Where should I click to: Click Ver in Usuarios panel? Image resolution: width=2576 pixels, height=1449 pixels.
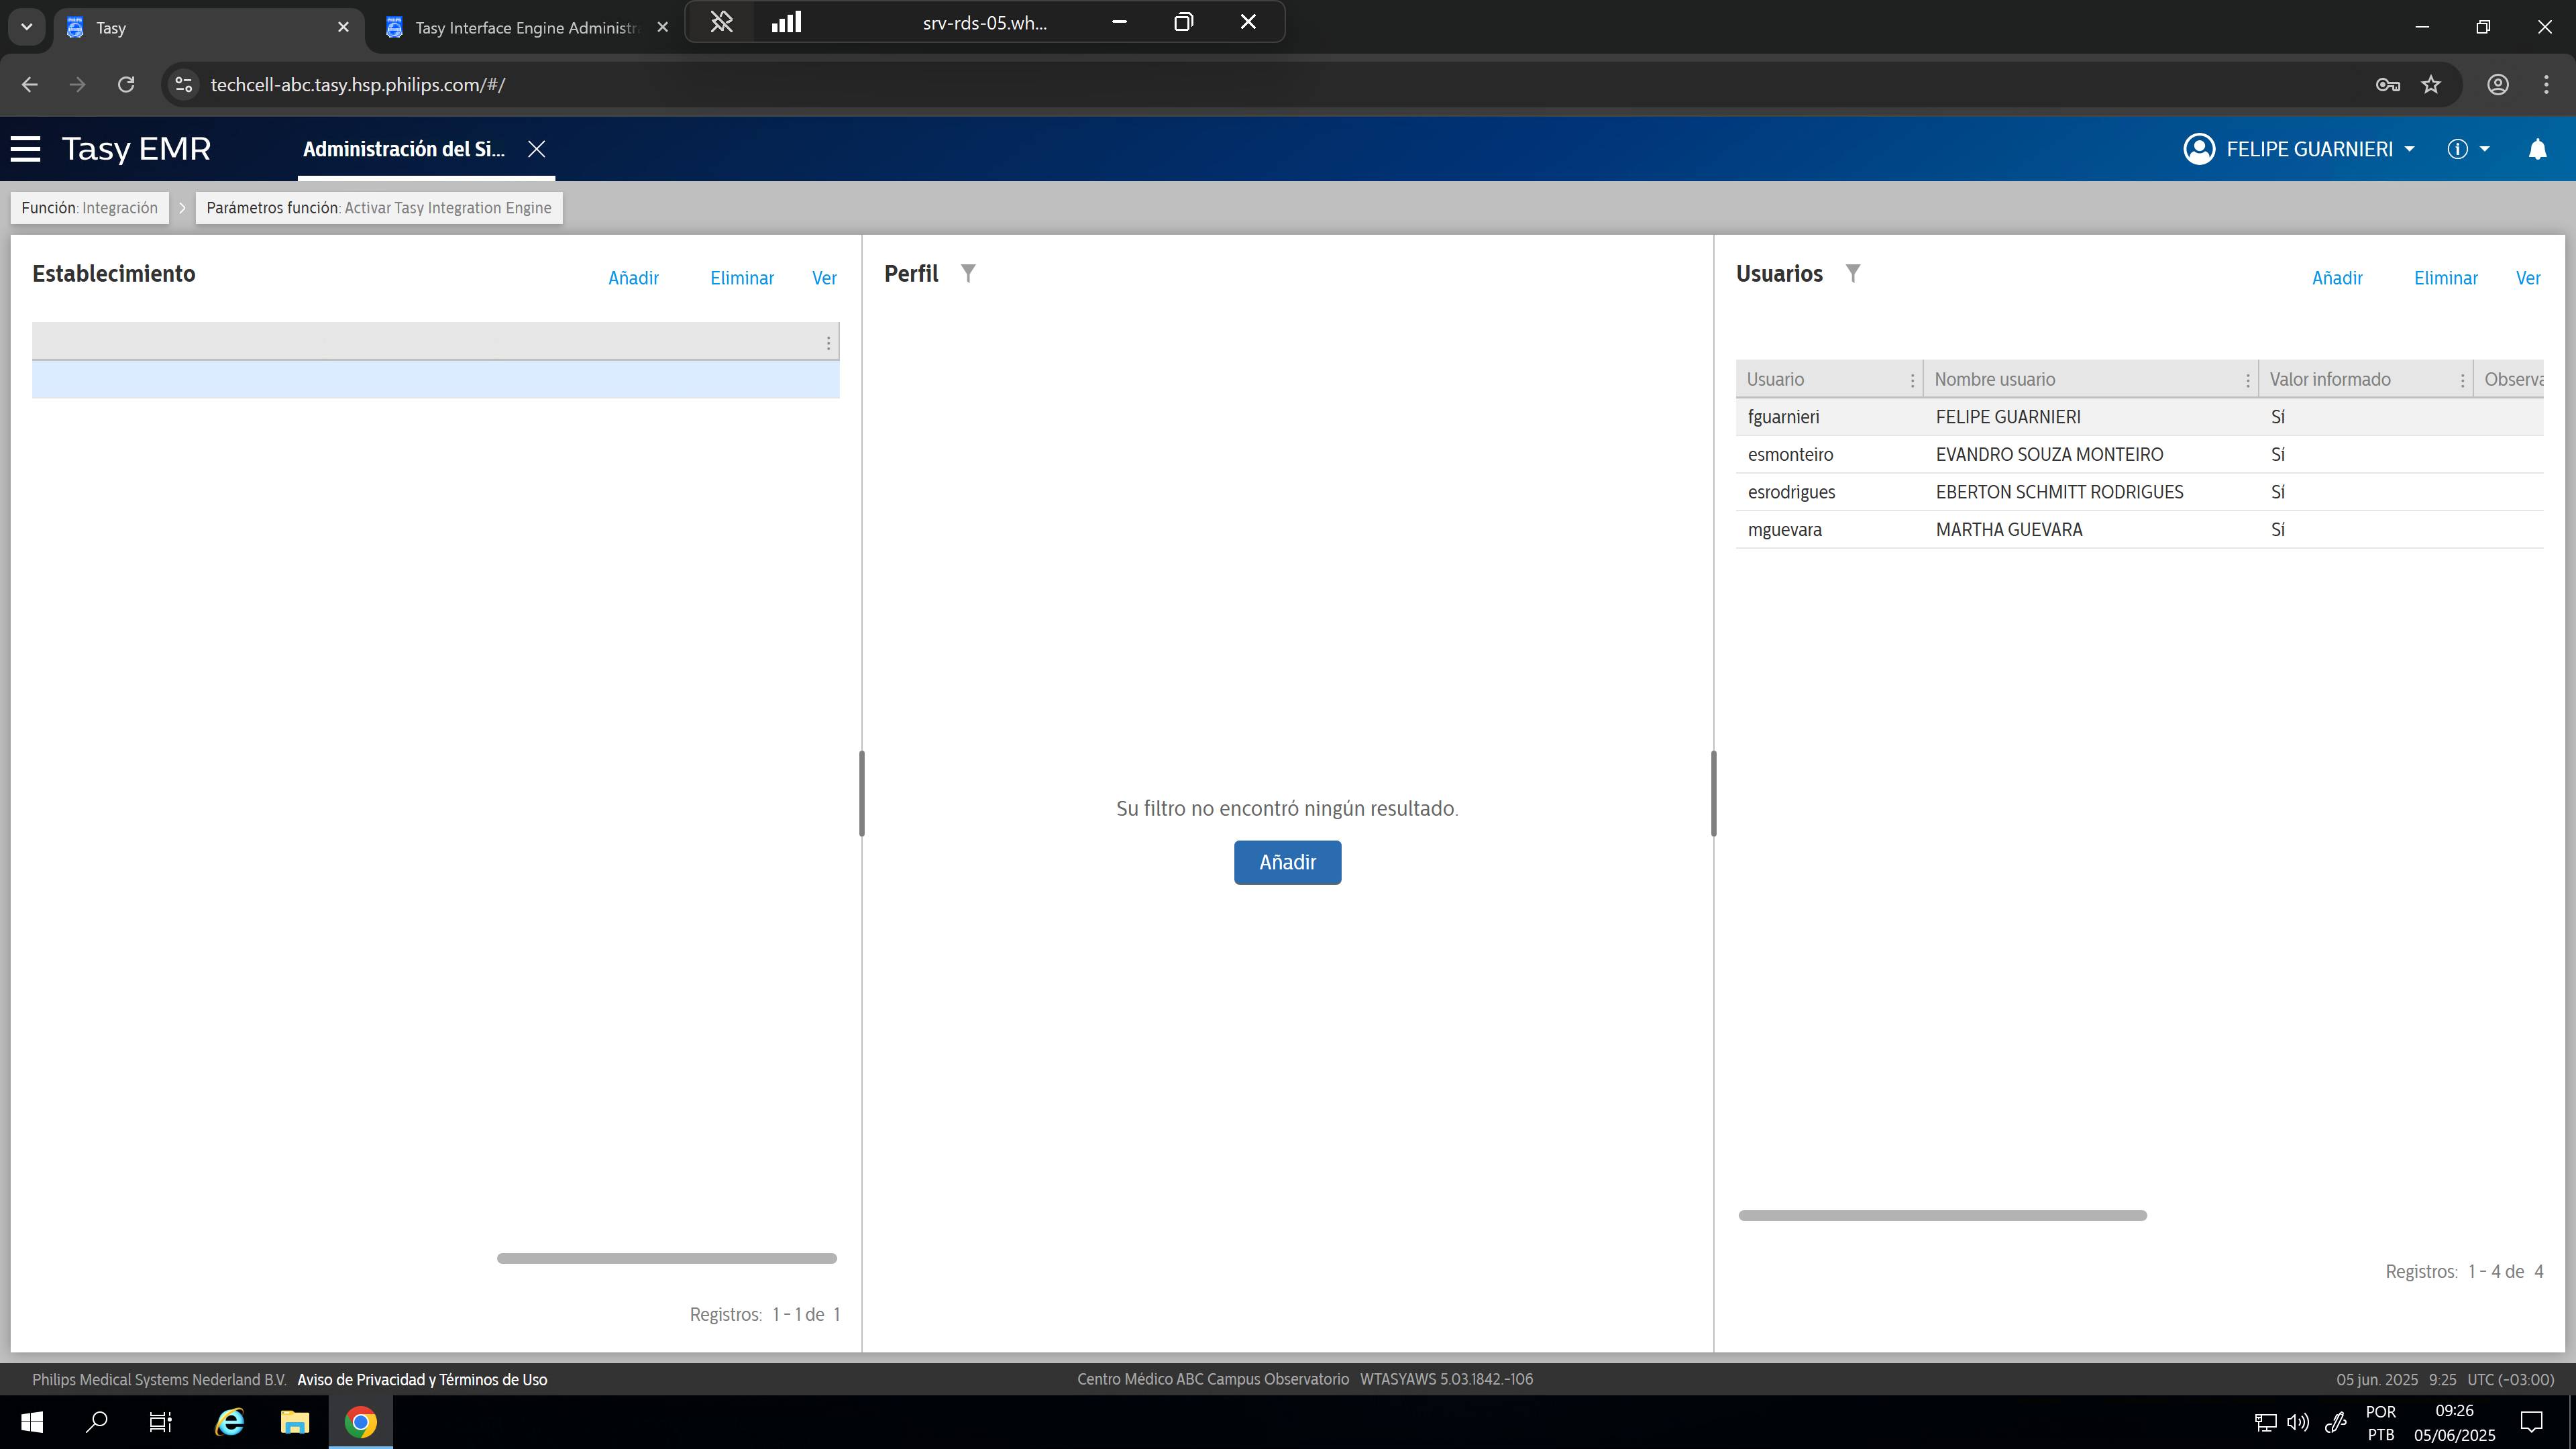coord(2528,278)
